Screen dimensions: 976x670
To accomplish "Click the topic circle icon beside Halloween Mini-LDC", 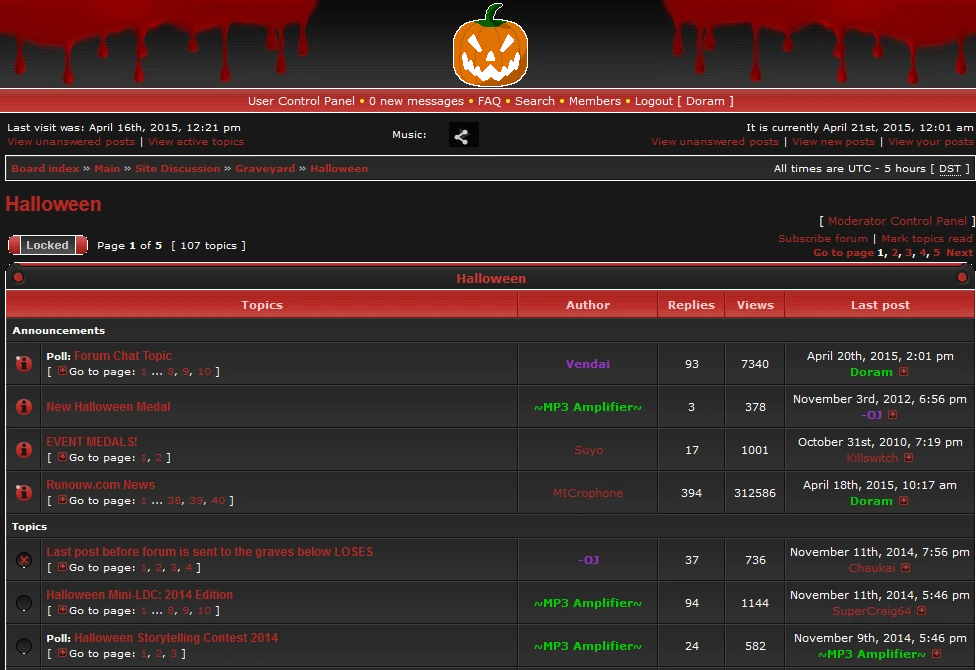I will [23, 602].
